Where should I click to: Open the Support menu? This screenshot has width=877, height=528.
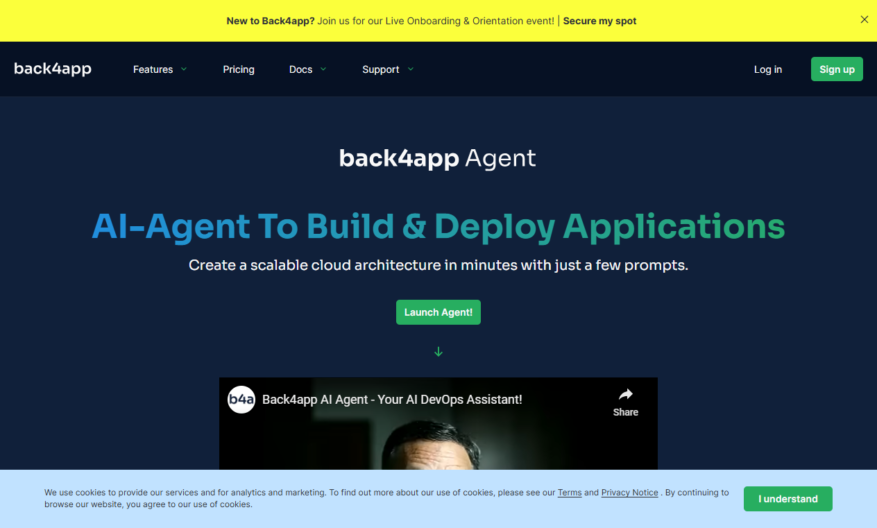(x=380, y=69)
